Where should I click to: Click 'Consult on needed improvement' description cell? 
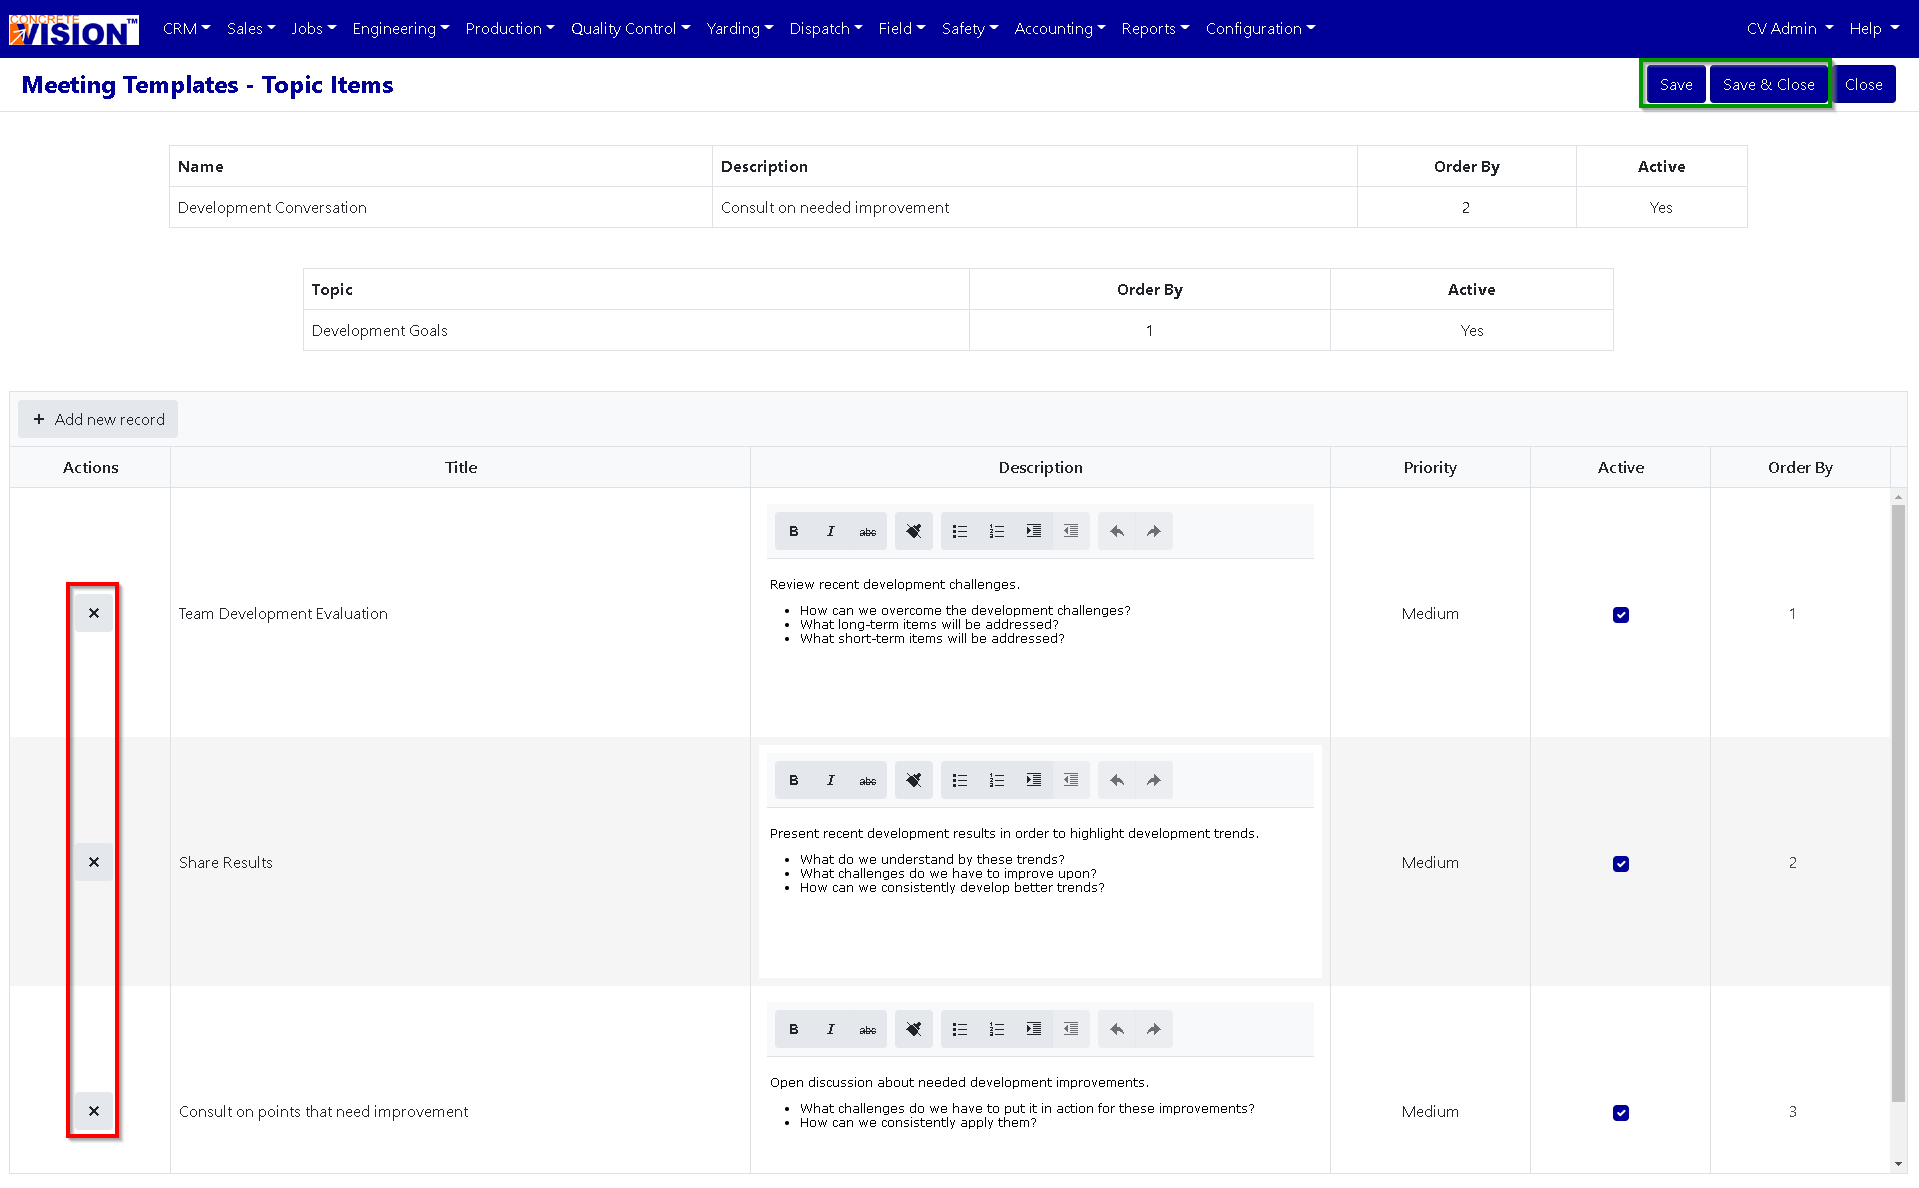1035,207
